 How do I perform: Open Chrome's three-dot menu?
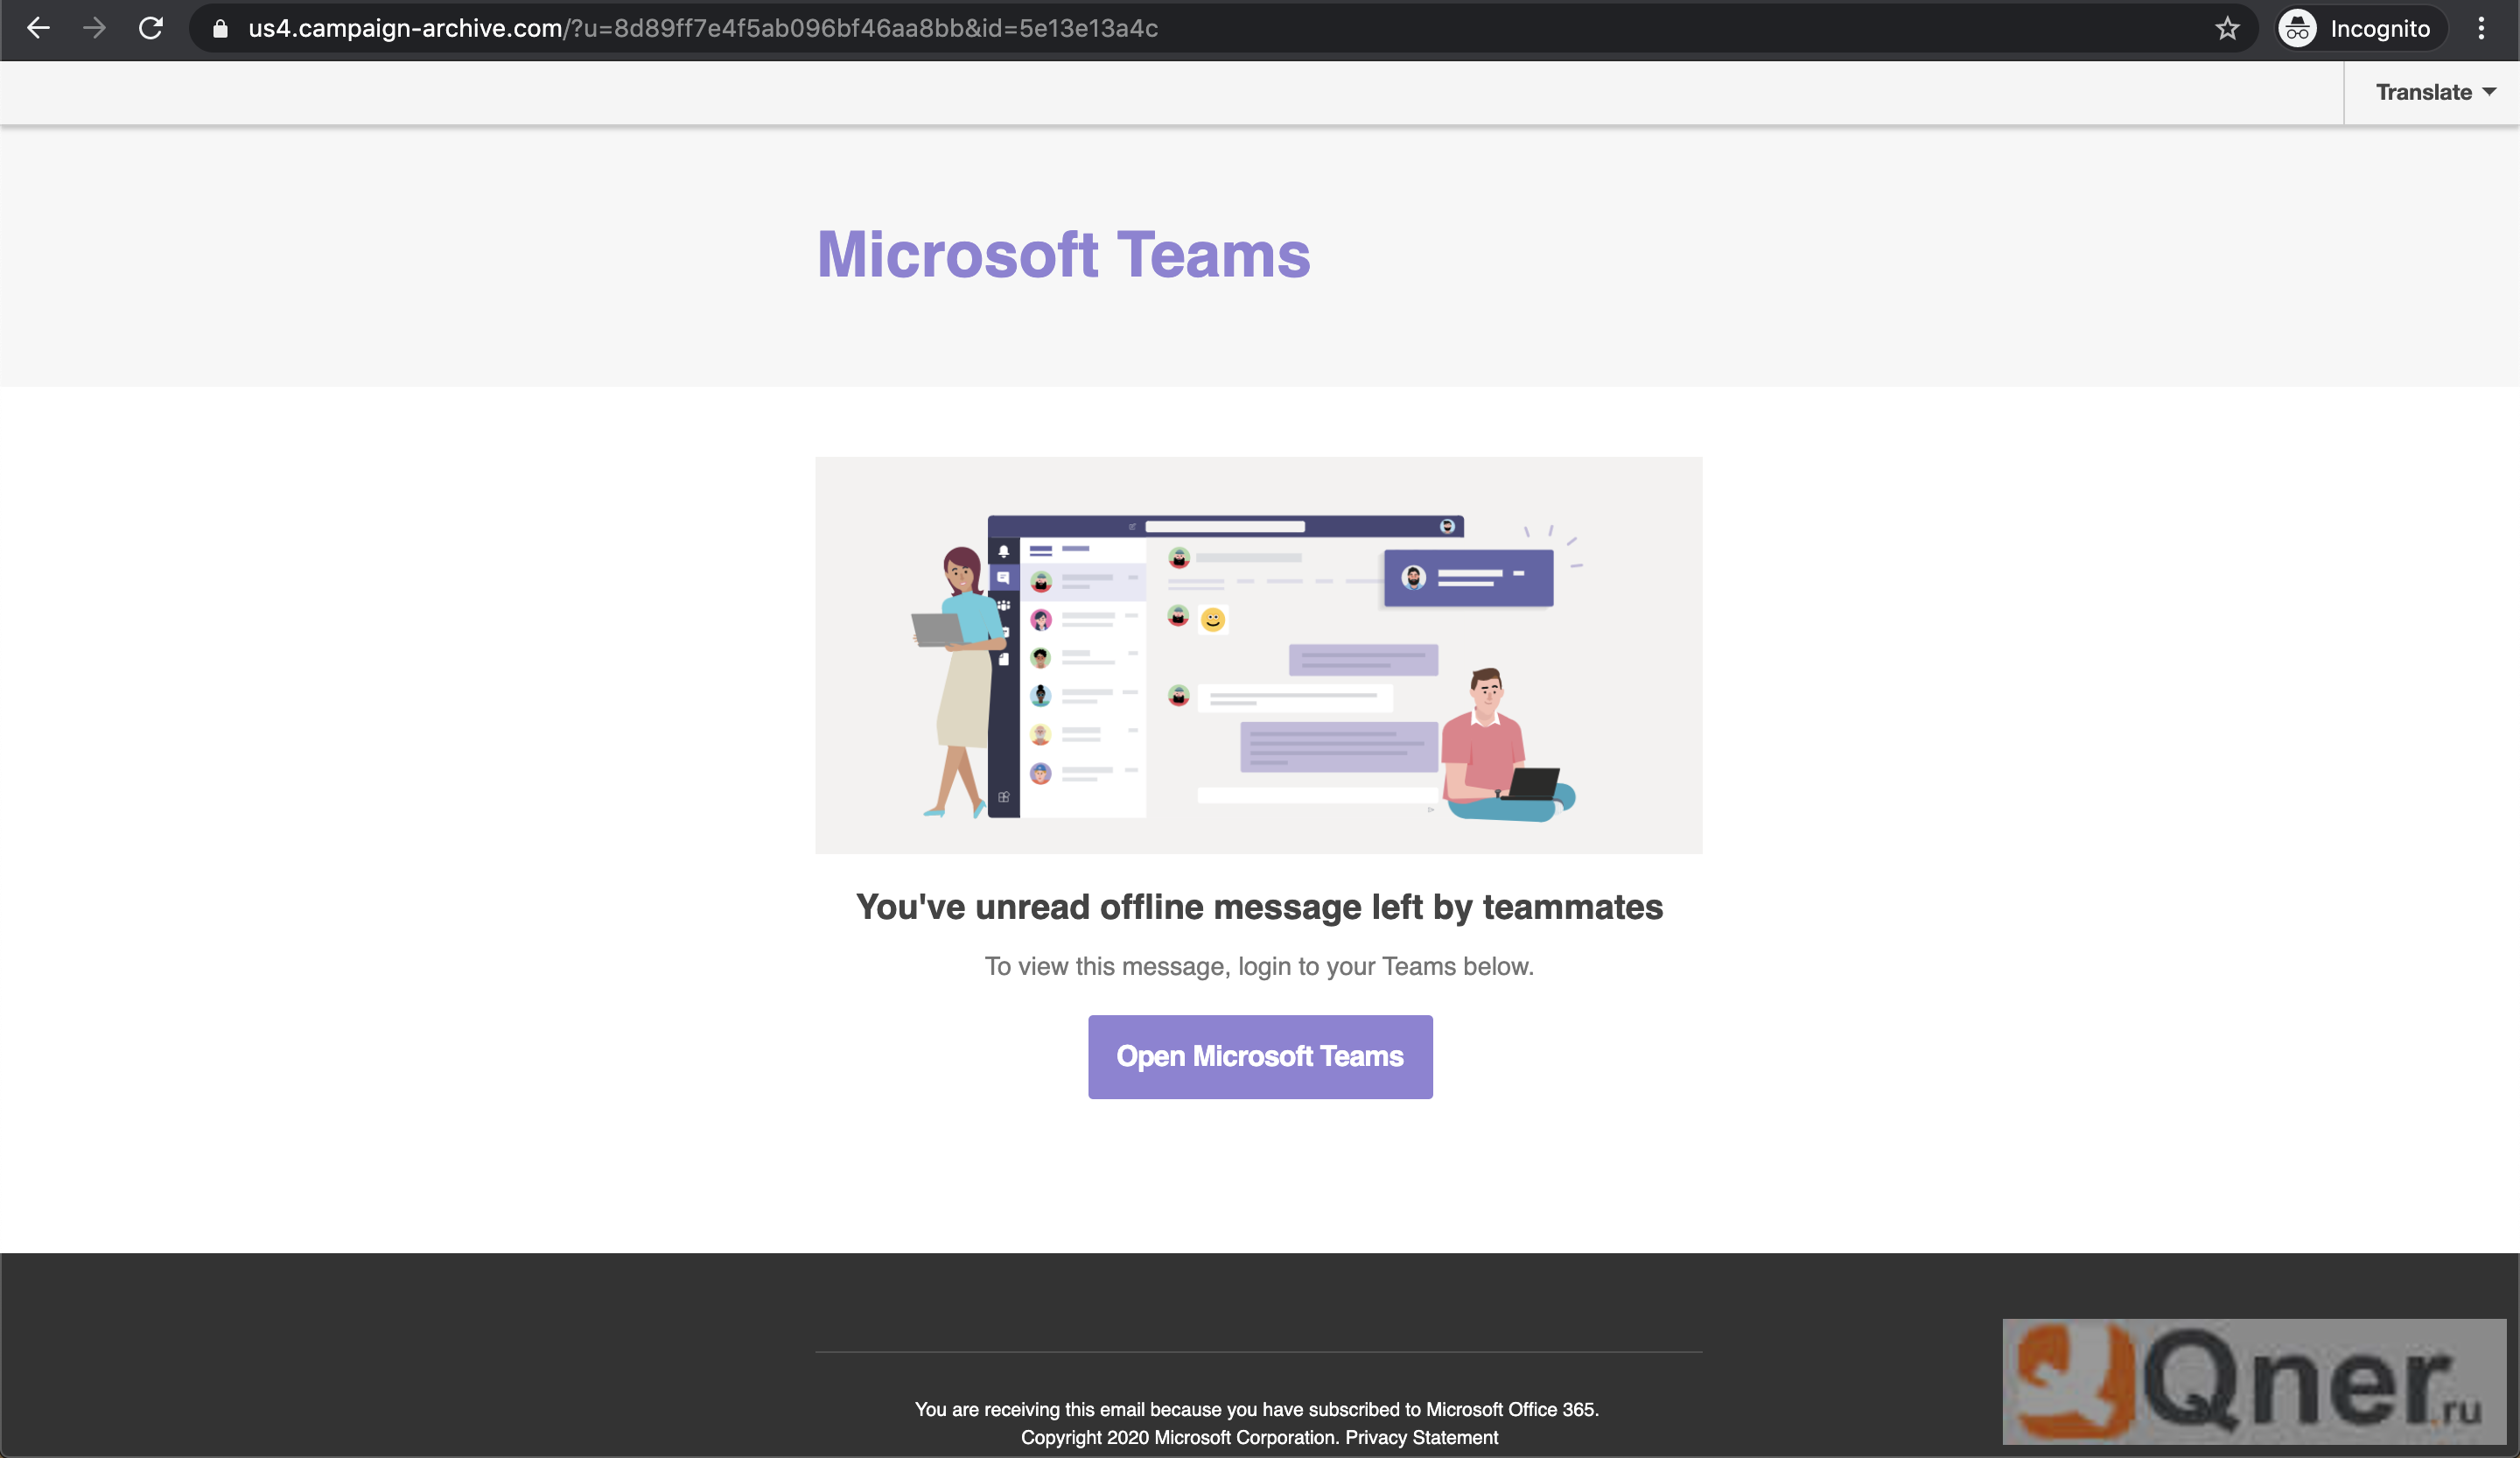coord(2481,29)
